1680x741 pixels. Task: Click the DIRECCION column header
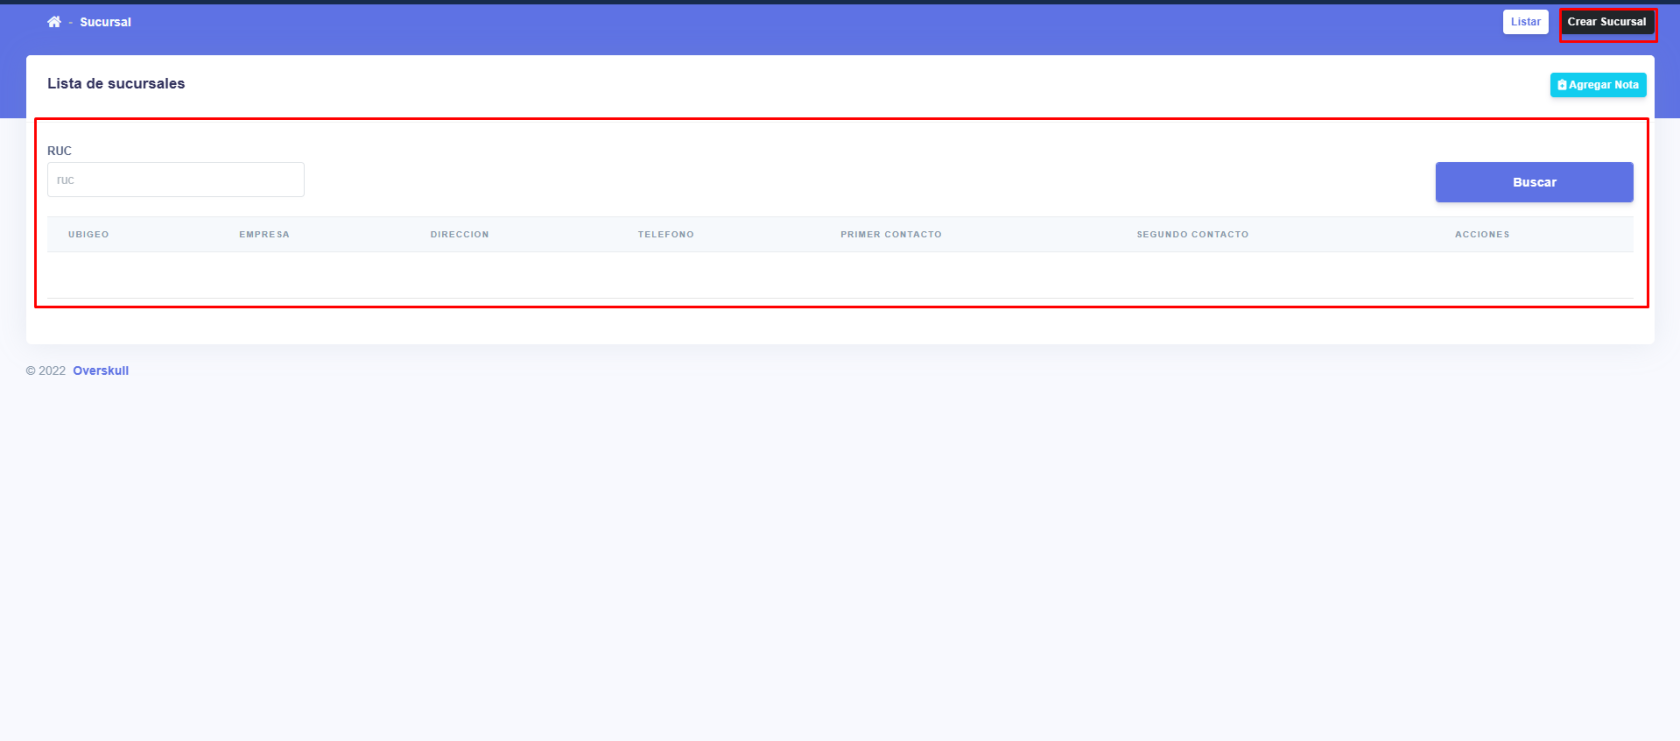click(x=459, y=234)
